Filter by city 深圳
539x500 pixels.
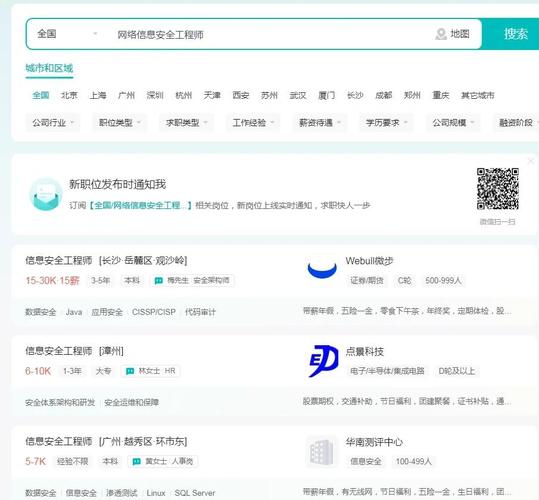(155, 95)
